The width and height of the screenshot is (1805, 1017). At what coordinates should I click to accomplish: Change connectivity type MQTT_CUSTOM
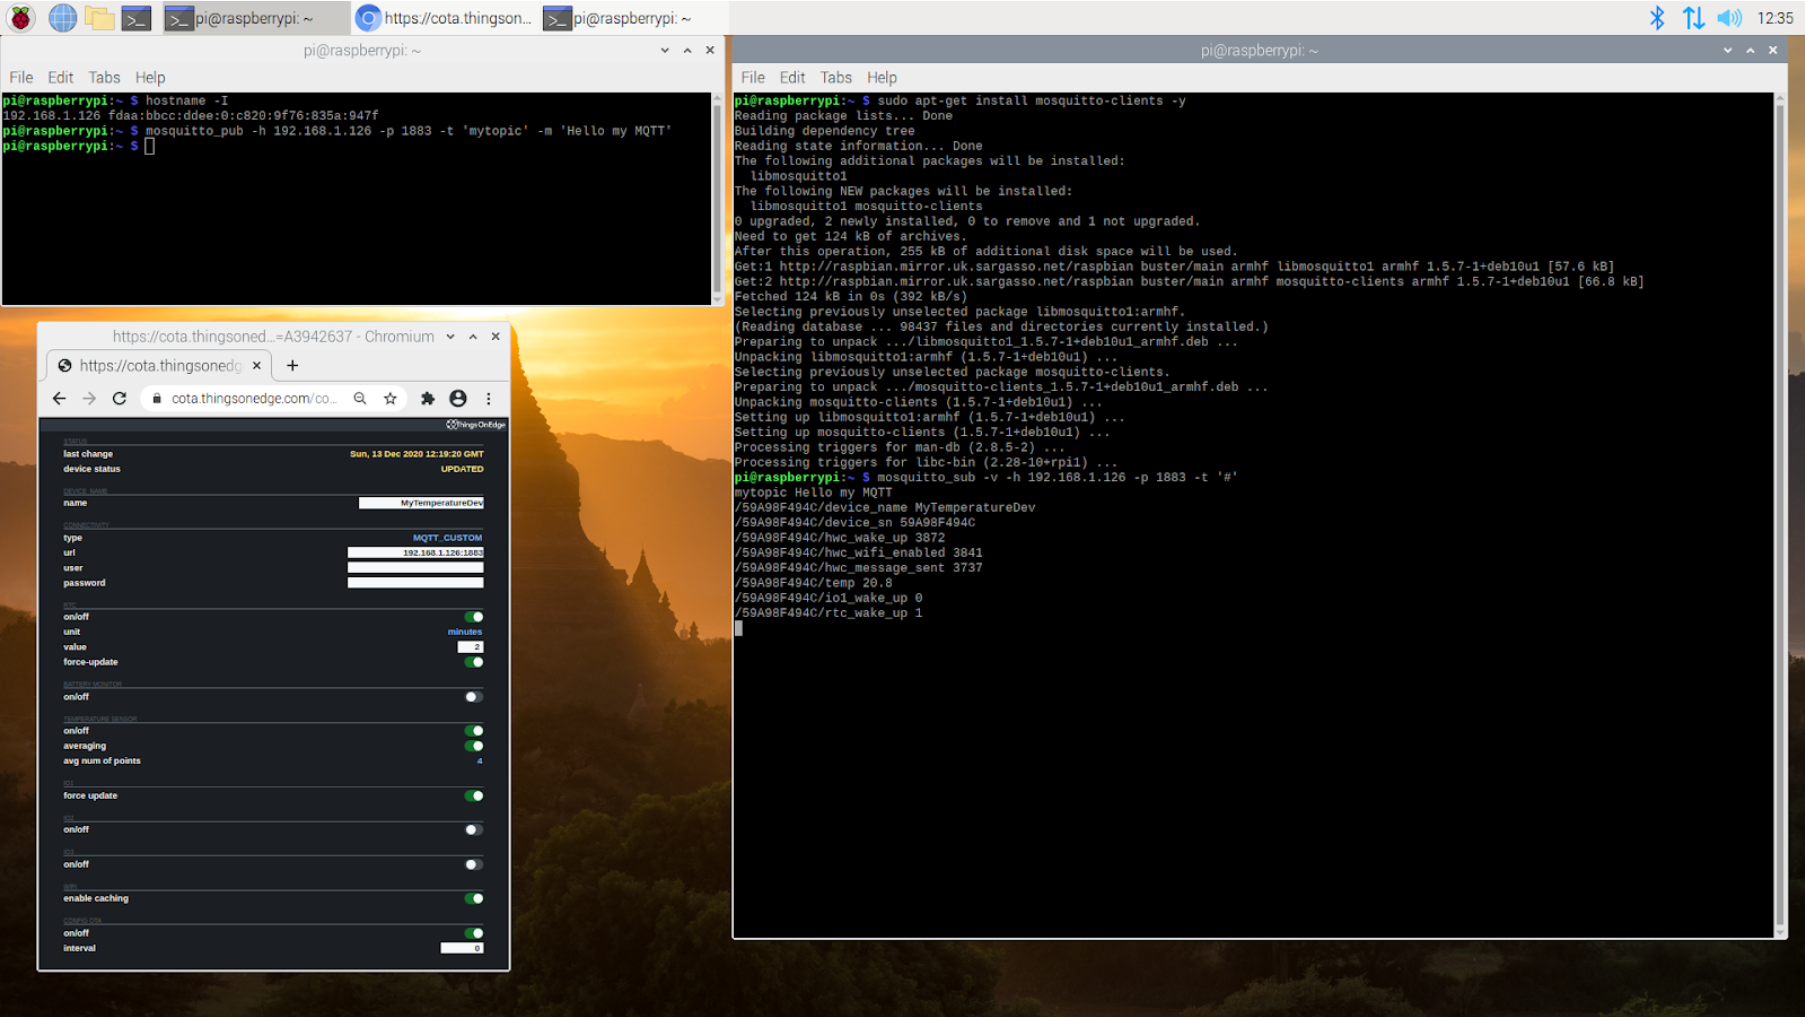[x=447, y=538]
